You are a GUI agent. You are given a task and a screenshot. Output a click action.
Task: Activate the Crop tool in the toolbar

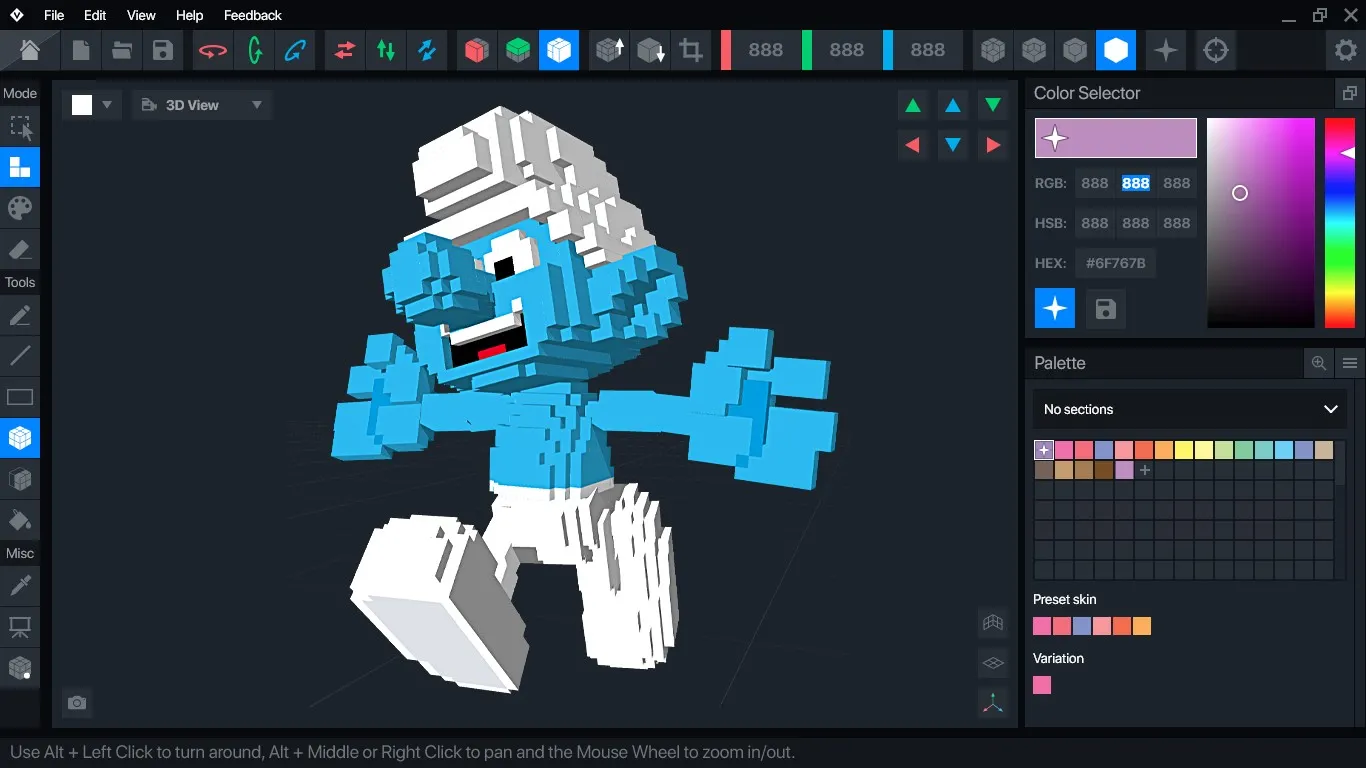click(691, 50)
